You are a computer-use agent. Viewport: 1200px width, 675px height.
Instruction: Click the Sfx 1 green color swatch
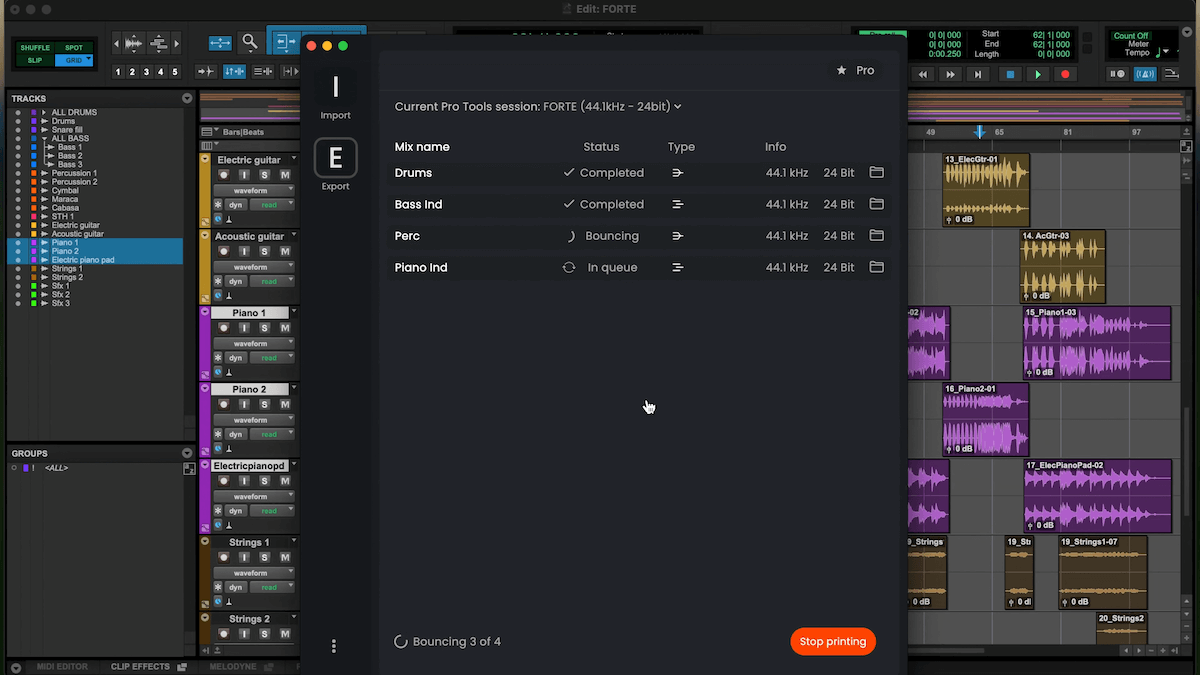33,286
